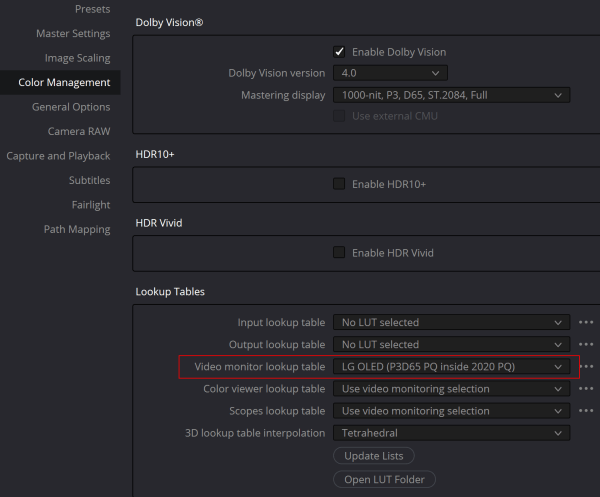Enable the HDR10+ checkbox
600x497 pixels.
[339, 184]
